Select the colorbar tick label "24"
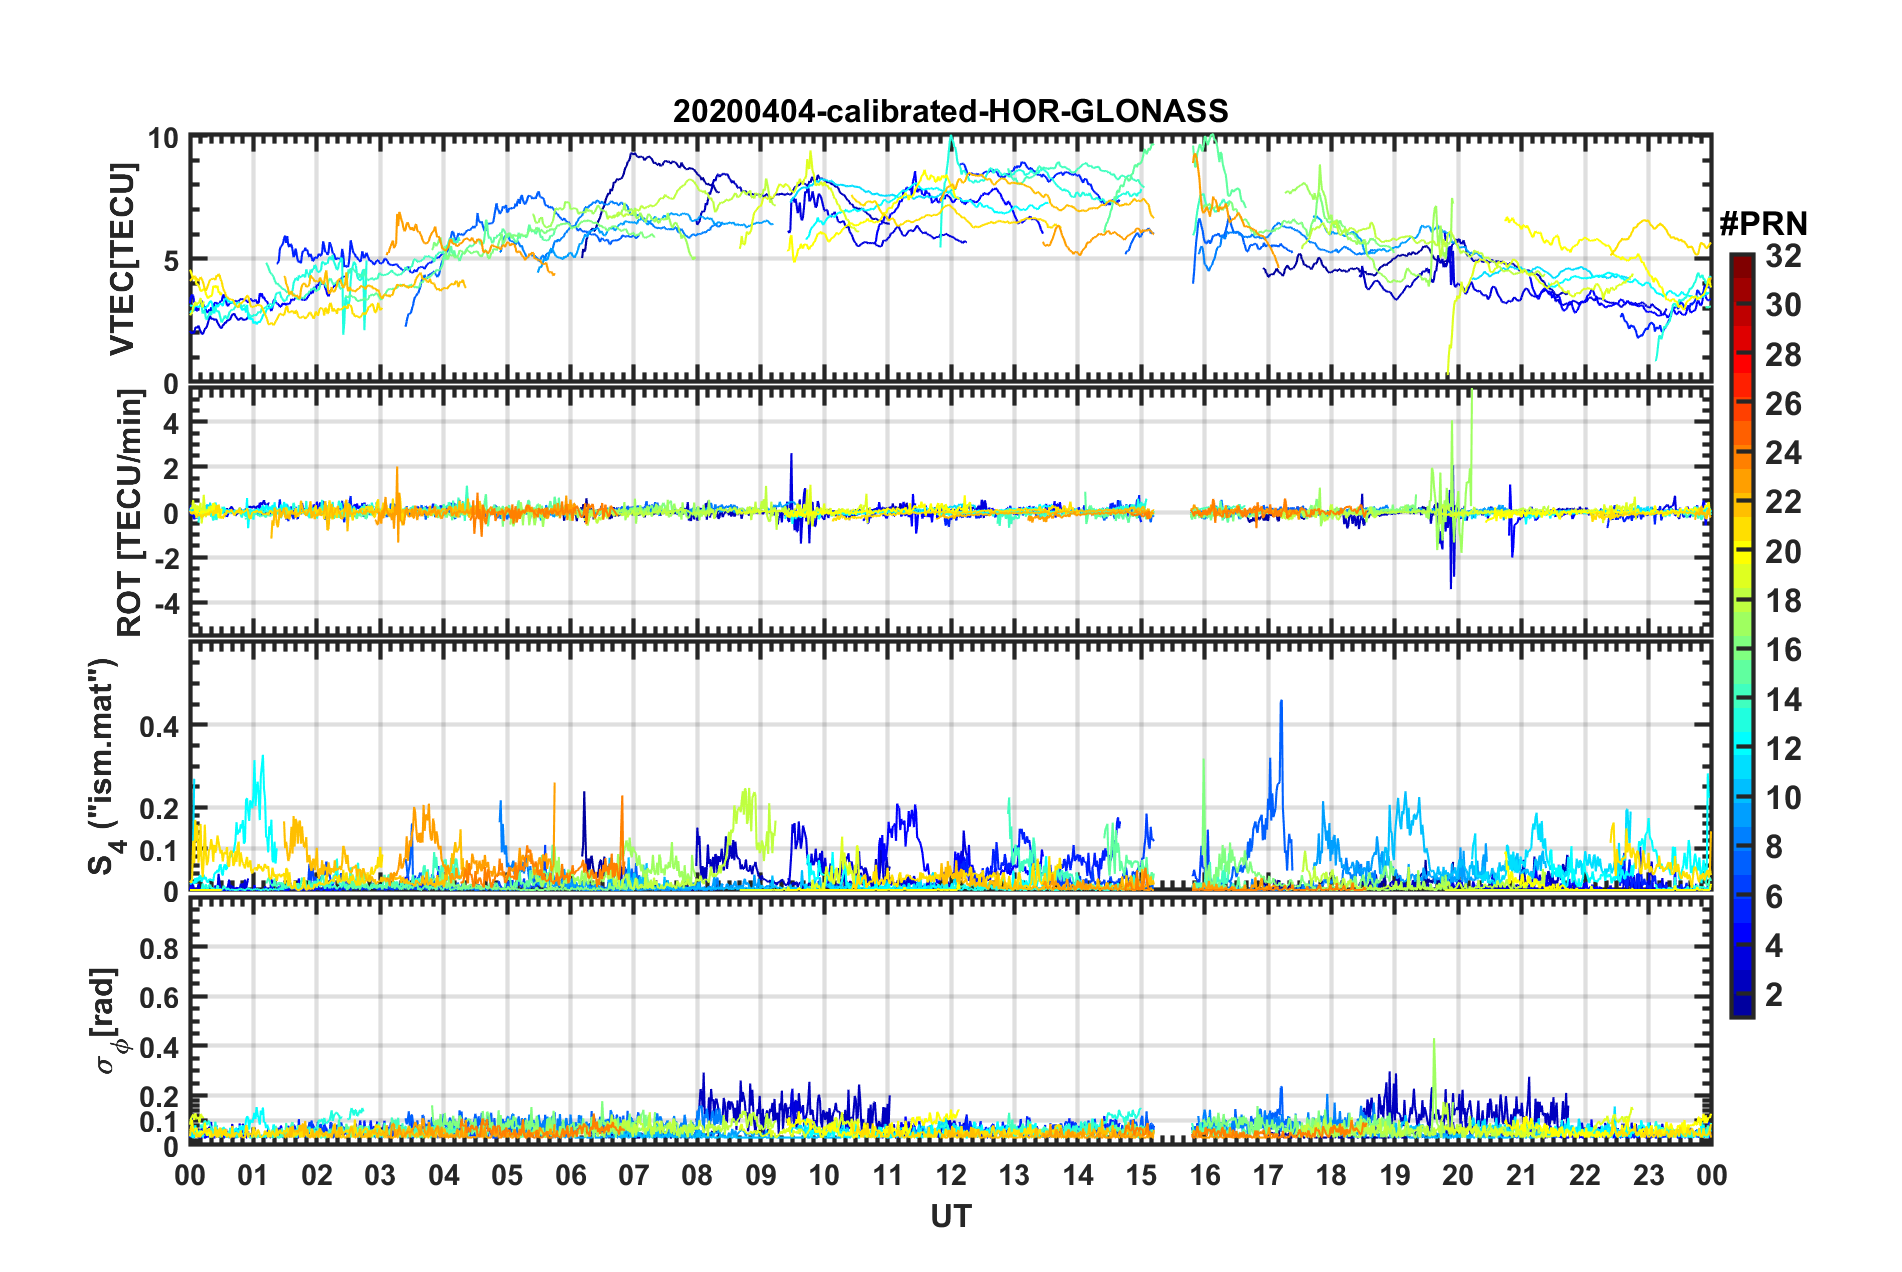Viewport: 1902px width, 1272px height. 1783,453
